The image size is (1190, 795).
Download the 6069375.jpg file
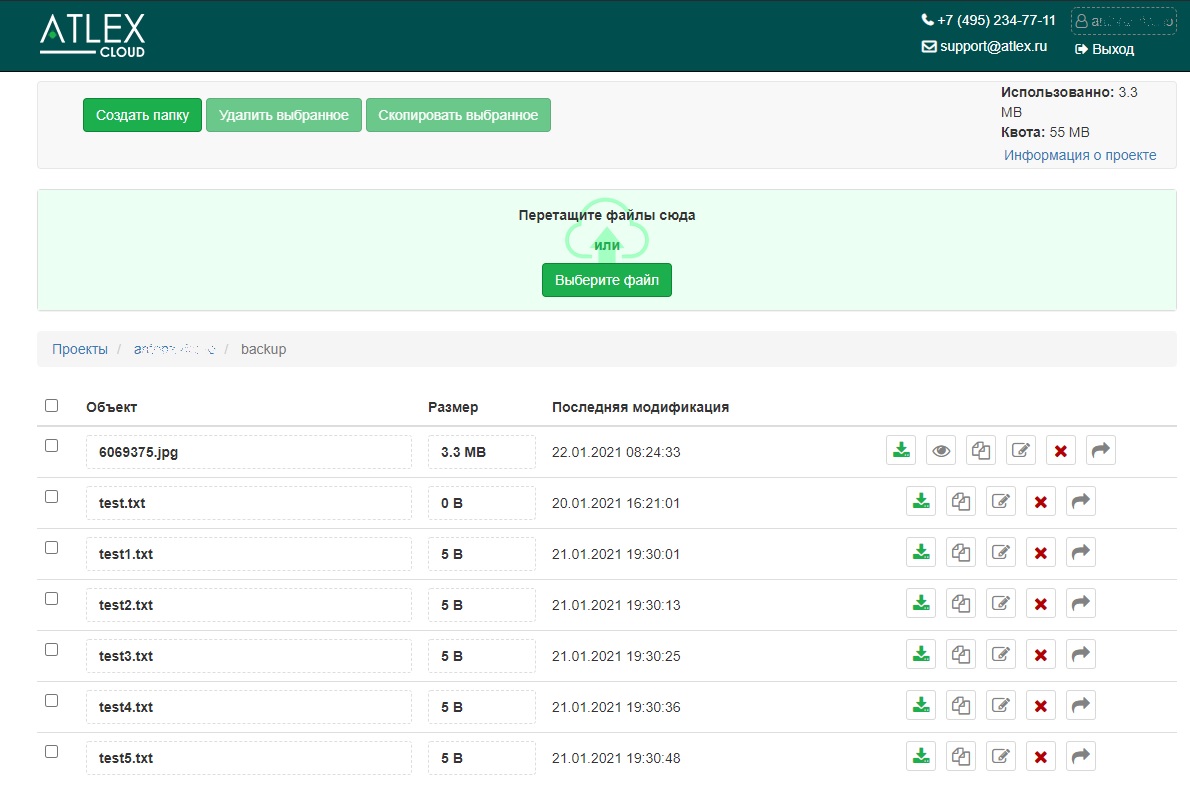click(x=901, y=451)
